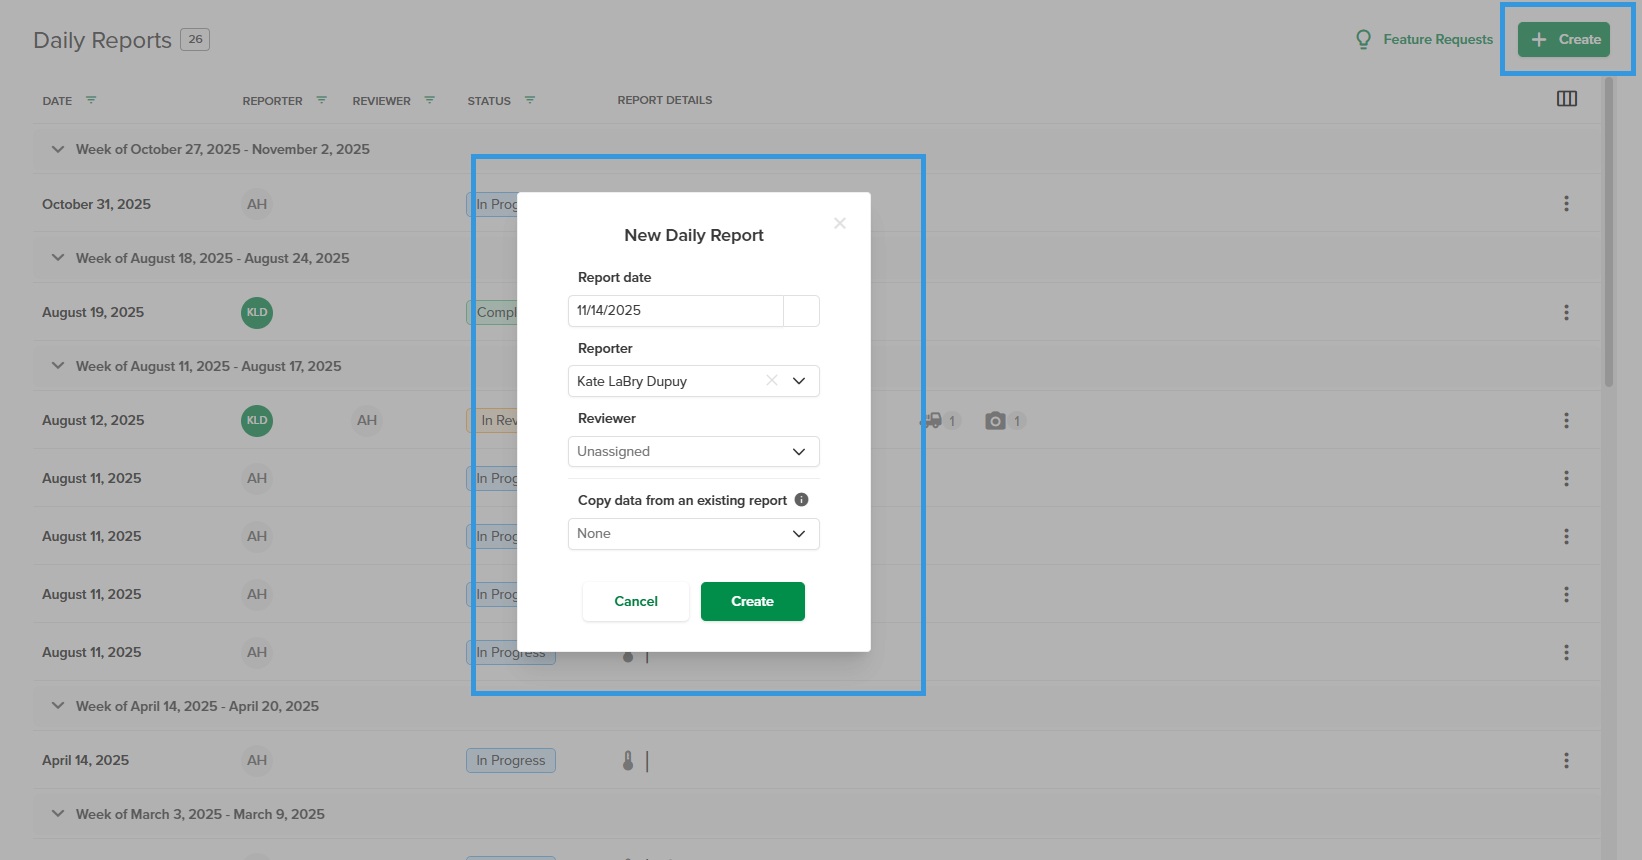Viewport: 1642px width, 860px height.
Task: Open the Copy data from existing report dropdown
Action: click(694, 534)
